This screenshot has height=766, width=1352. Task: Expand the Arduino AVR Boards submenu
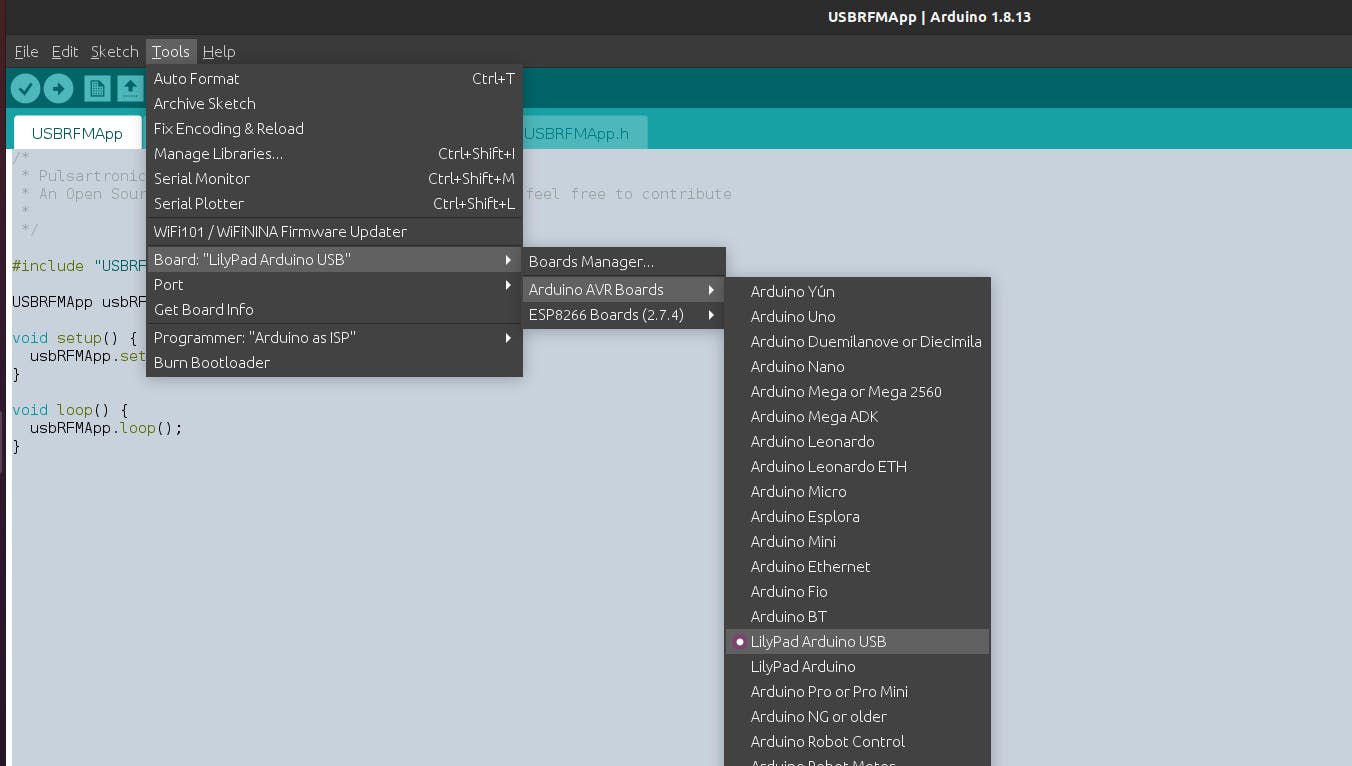[x=623, y=290]
